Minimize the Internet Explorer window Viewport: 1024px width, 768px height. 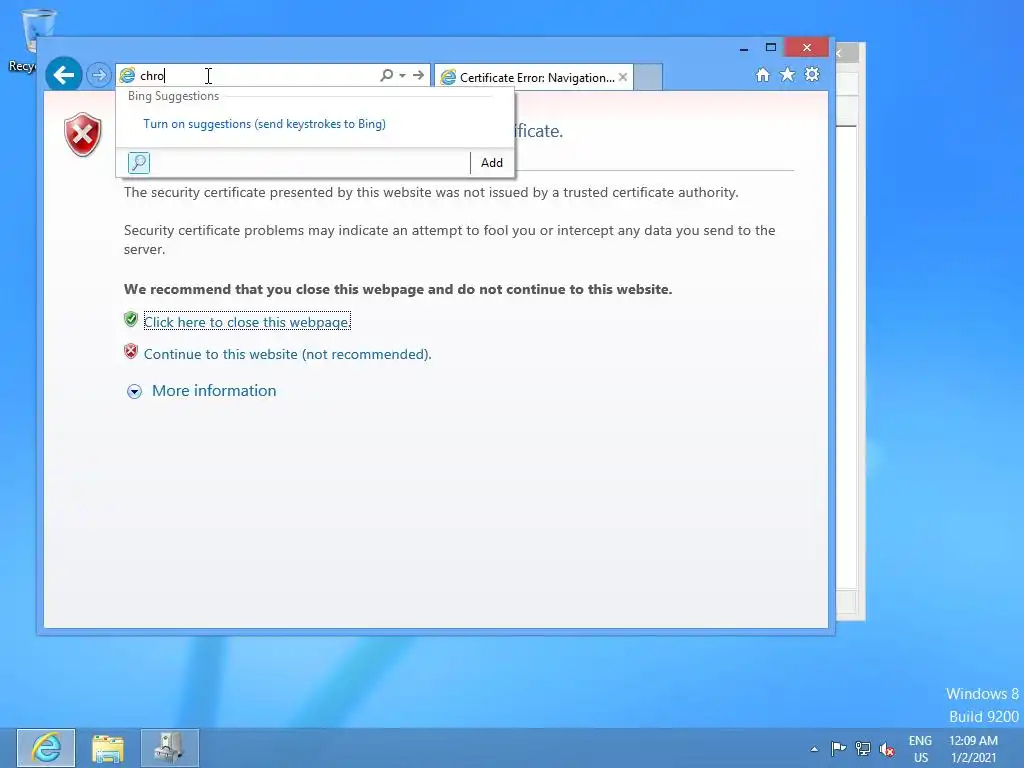(x=744, y=48)
